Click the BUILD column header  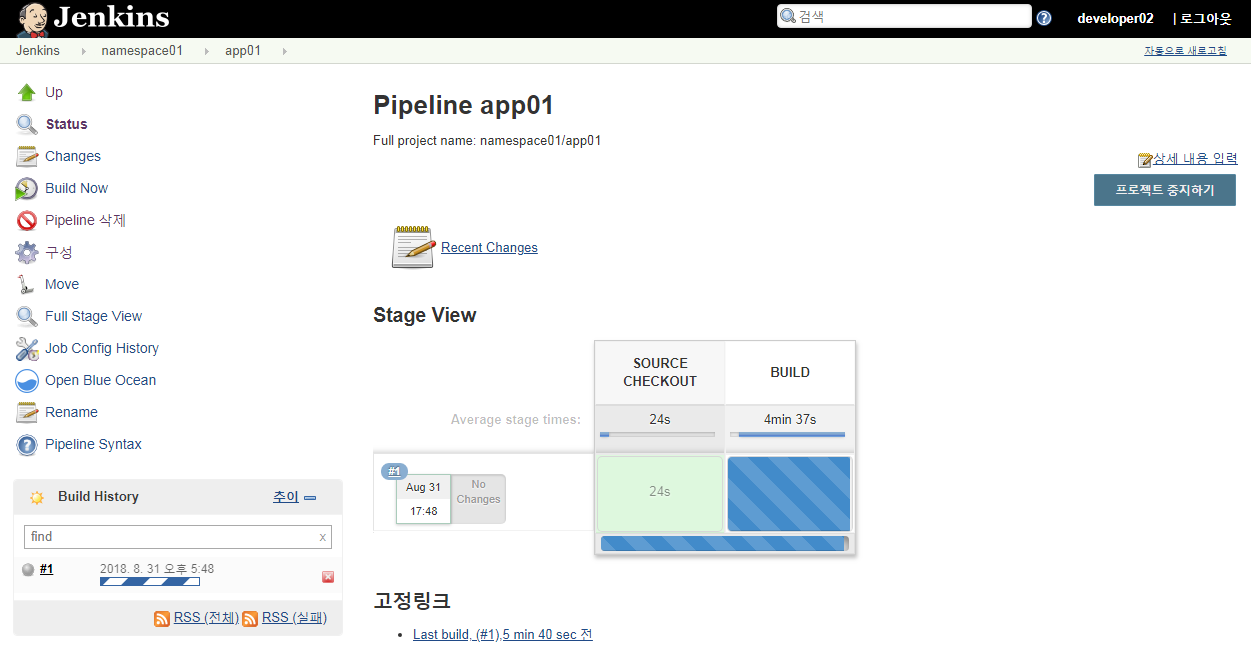pos(790,372)
